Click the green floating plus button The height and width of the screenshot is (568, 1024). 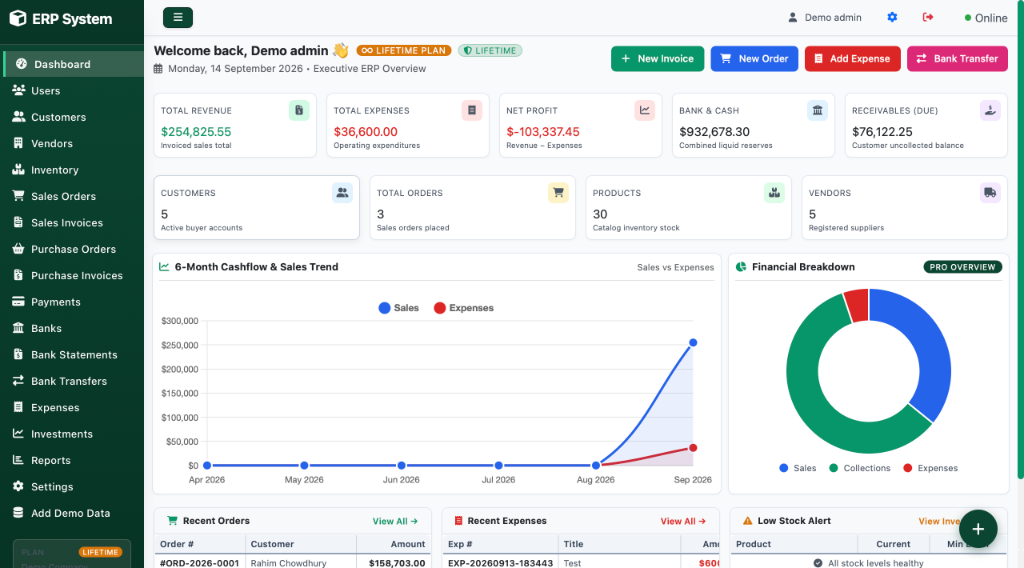tap(978, 529)
